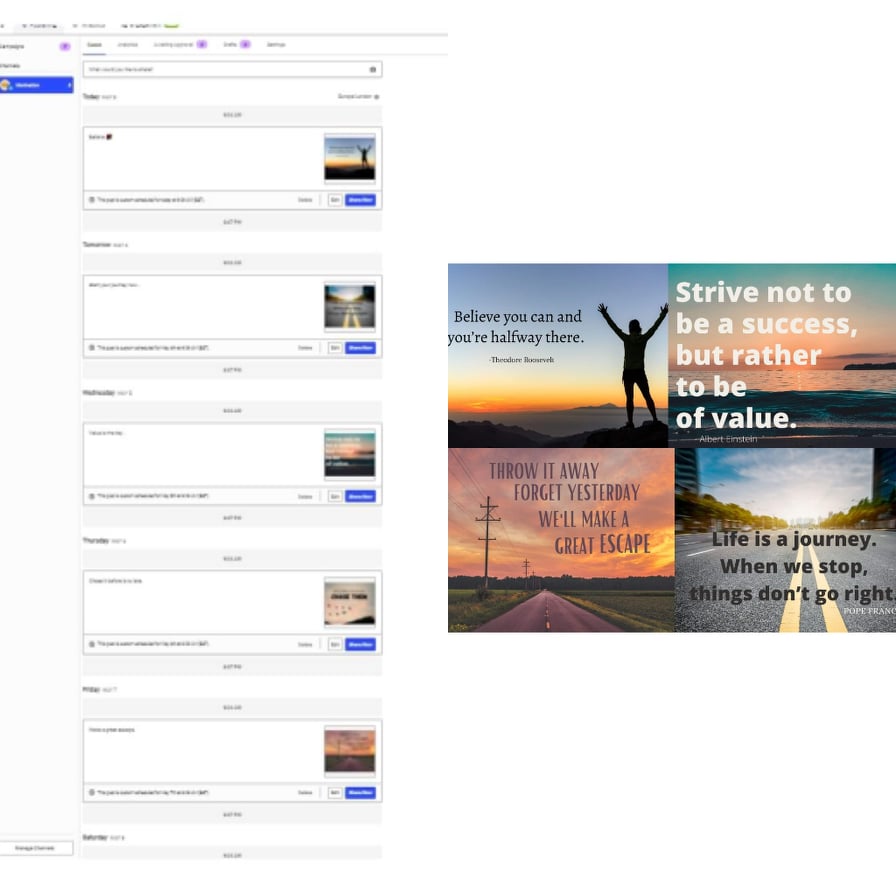Click the empty morning slot under Wednesday
The width and height of the screenshot is (896, 896).
point(233,411)
